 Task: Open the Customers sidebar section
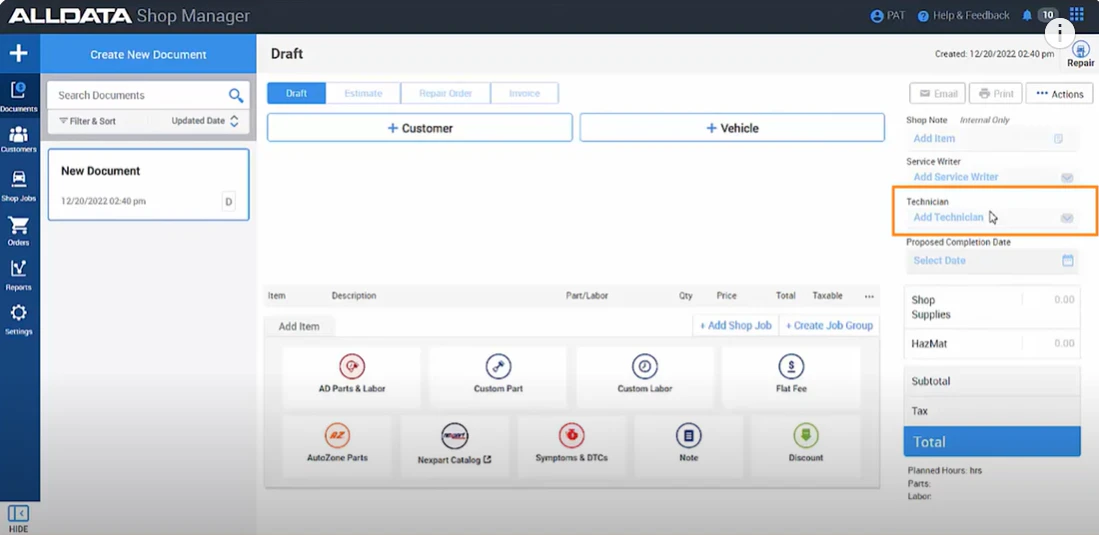pos(19,140)
